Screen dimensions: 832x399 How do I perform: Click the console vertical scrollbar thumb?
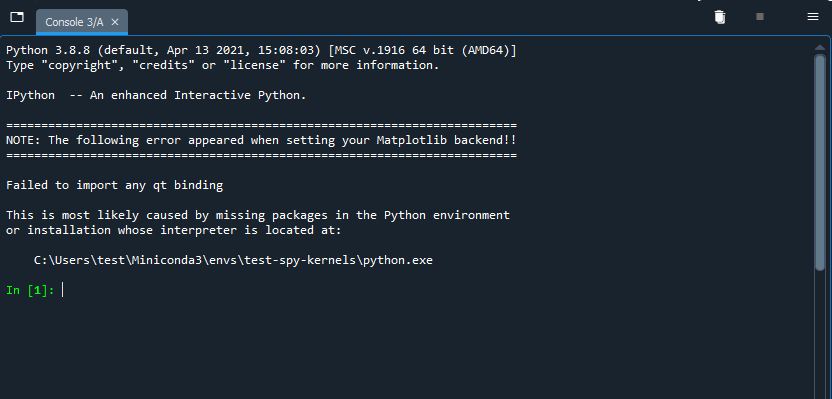click(820, 163)
